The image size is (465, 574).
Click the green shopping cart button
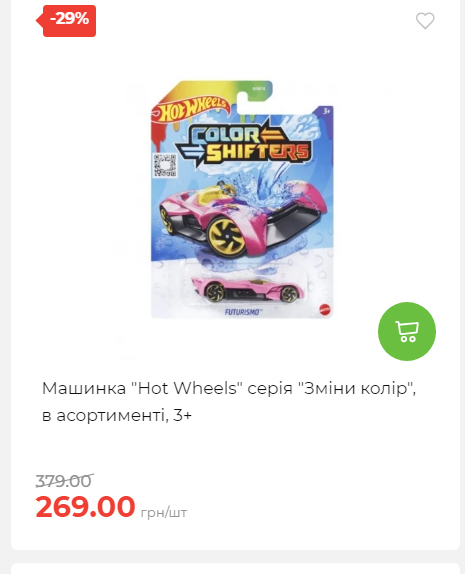407,331
